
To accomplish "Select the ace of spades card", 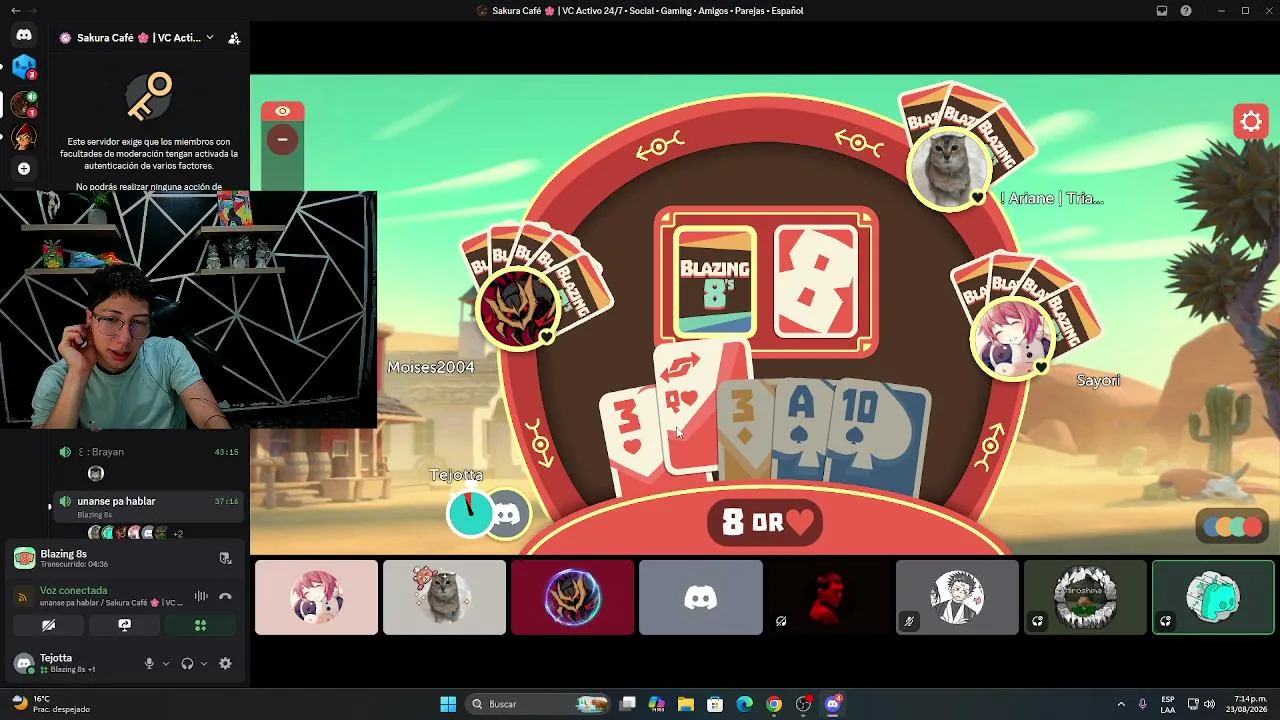I will pos(803,428).
